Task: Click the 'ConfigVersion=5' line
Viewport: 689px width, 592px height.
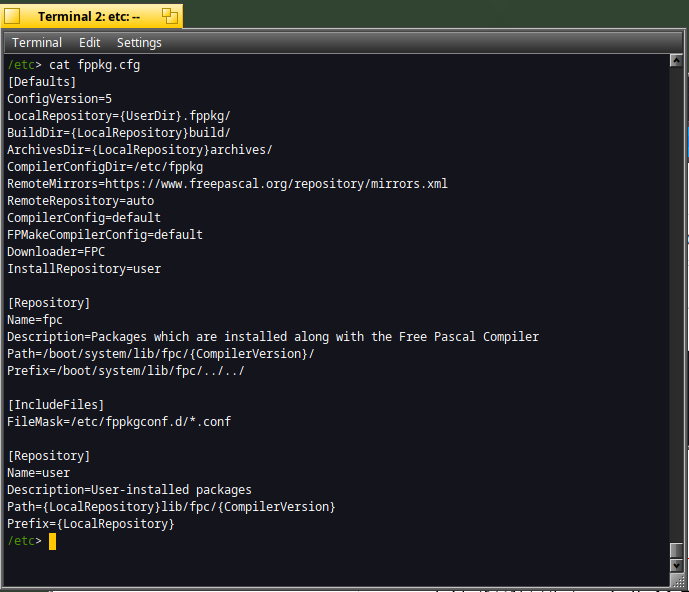Action: click(x=59, y=99)
